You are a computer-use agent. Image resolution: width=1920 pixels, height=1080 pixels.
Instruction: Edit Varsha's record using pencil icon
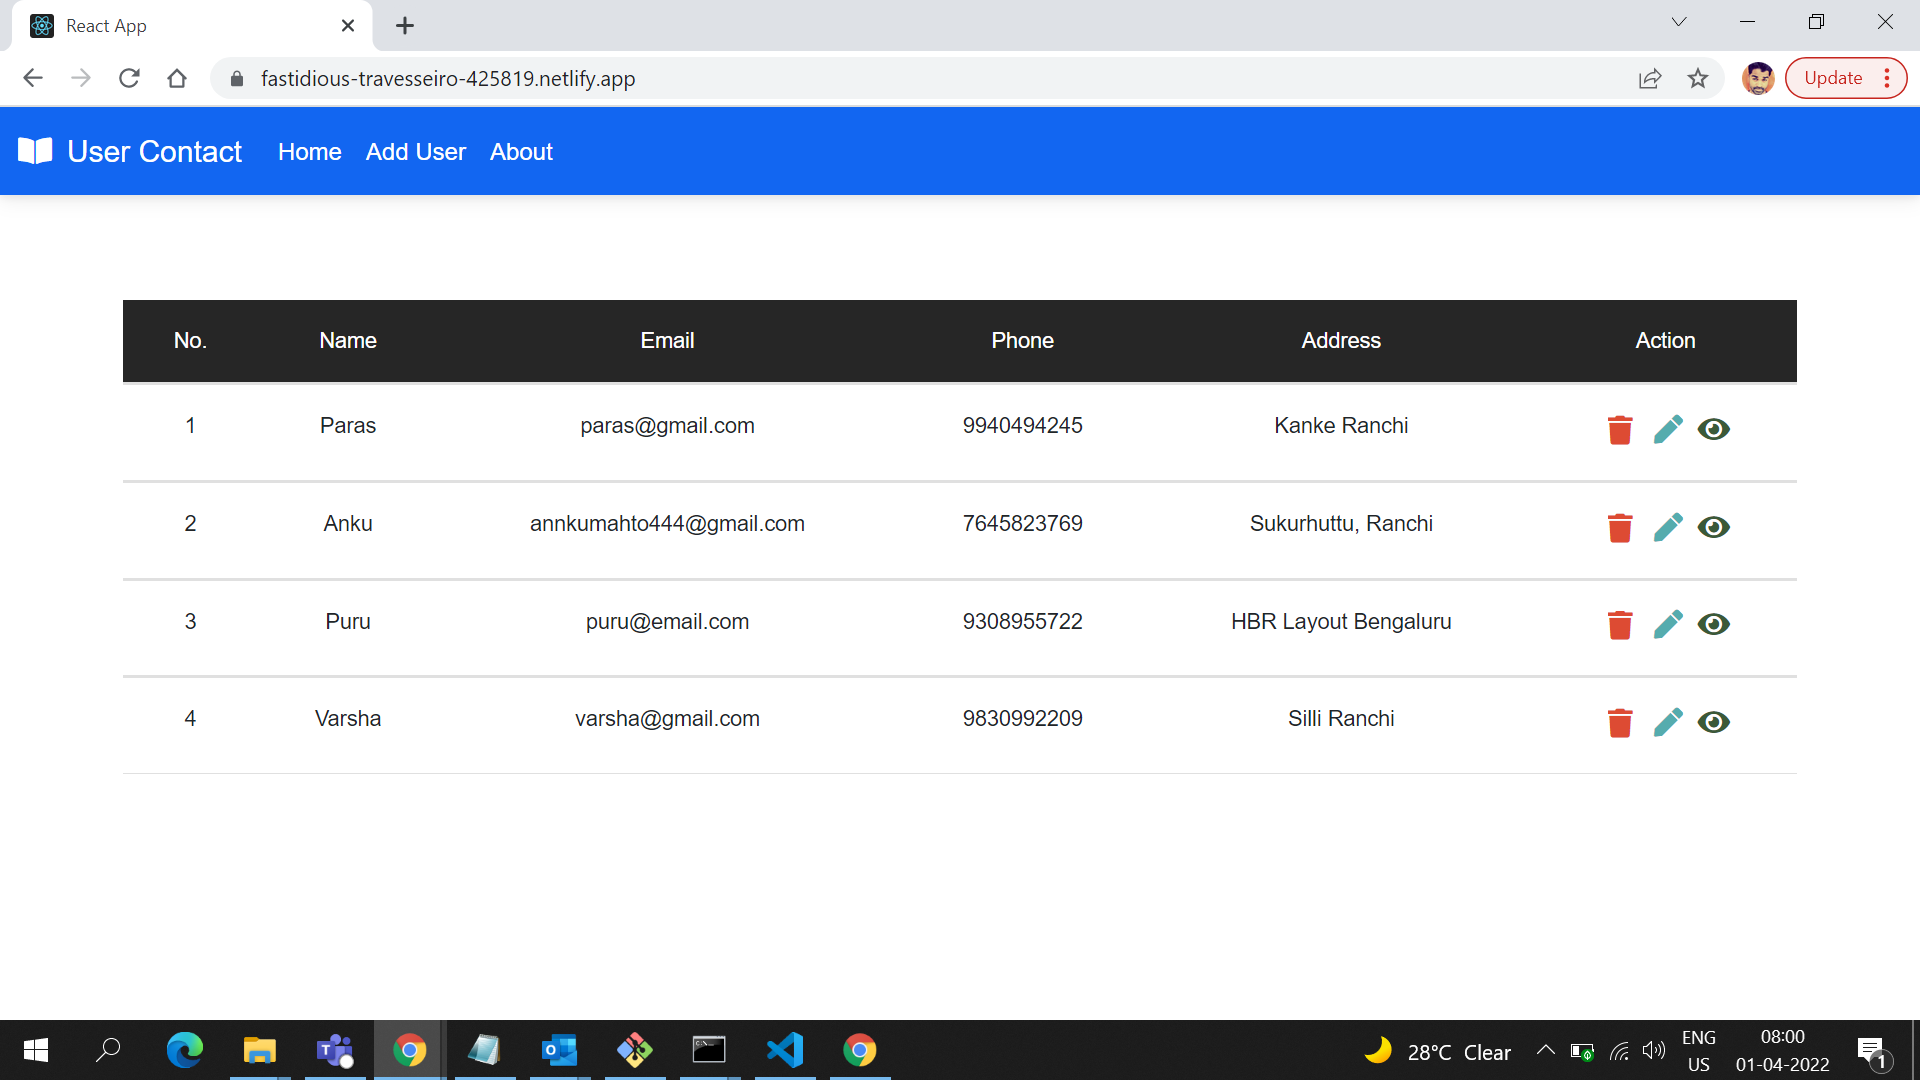click(1668, 722)
